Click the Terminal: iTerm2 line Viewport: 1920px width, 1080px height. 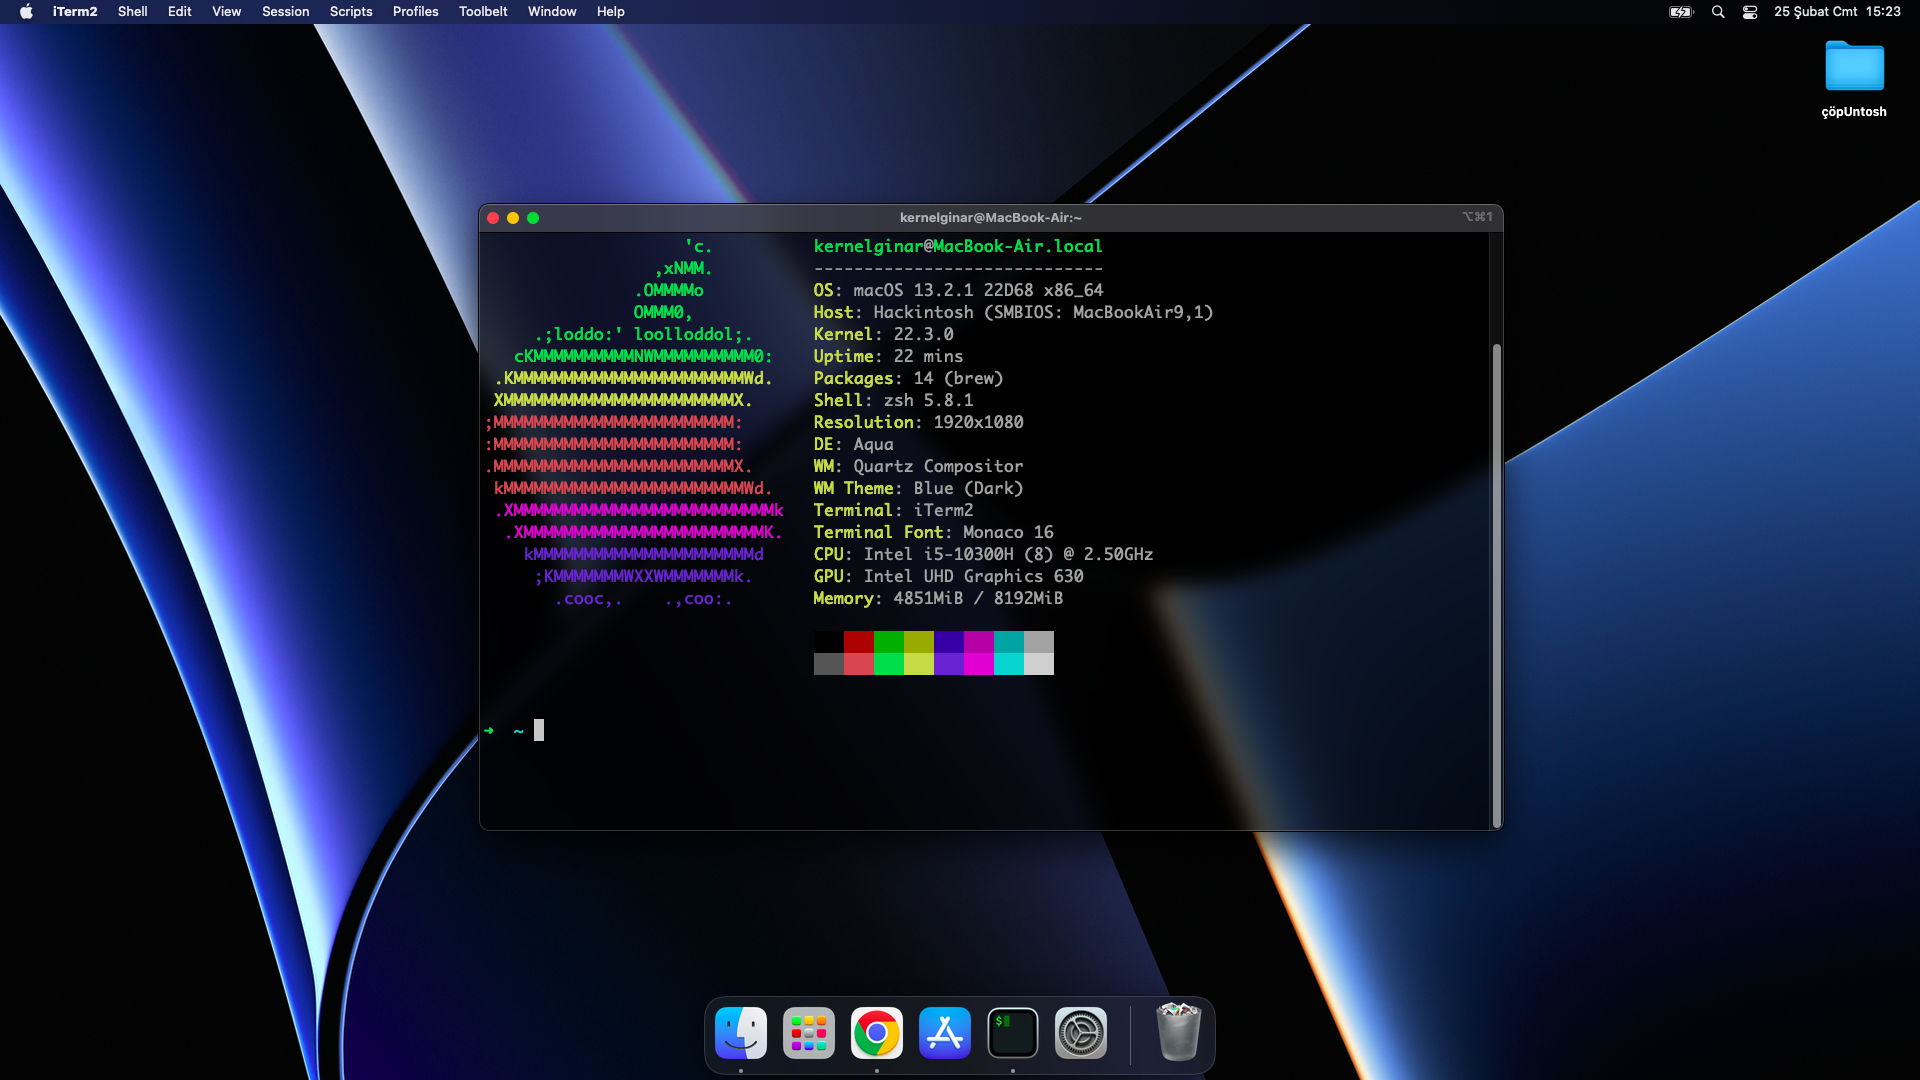[893, 510]
